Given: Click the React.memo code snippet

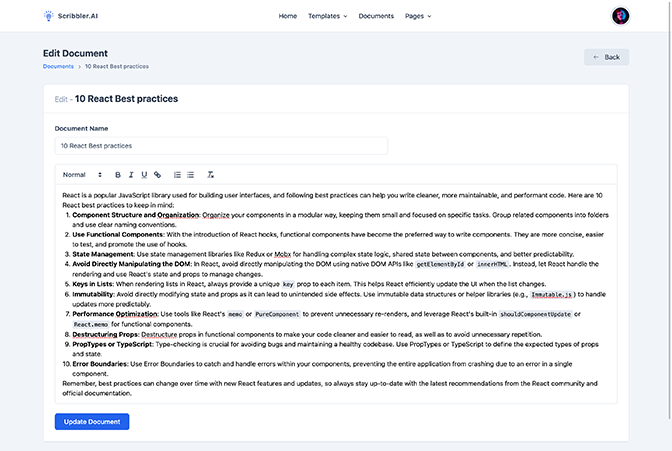Looking at the screenshot, I should pos(91,325).
